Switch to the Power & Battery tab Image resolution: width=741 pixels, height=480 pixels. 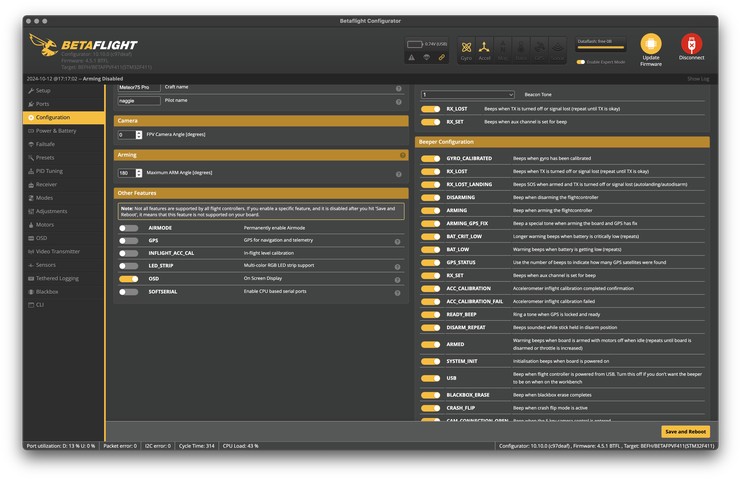(56, 131)
